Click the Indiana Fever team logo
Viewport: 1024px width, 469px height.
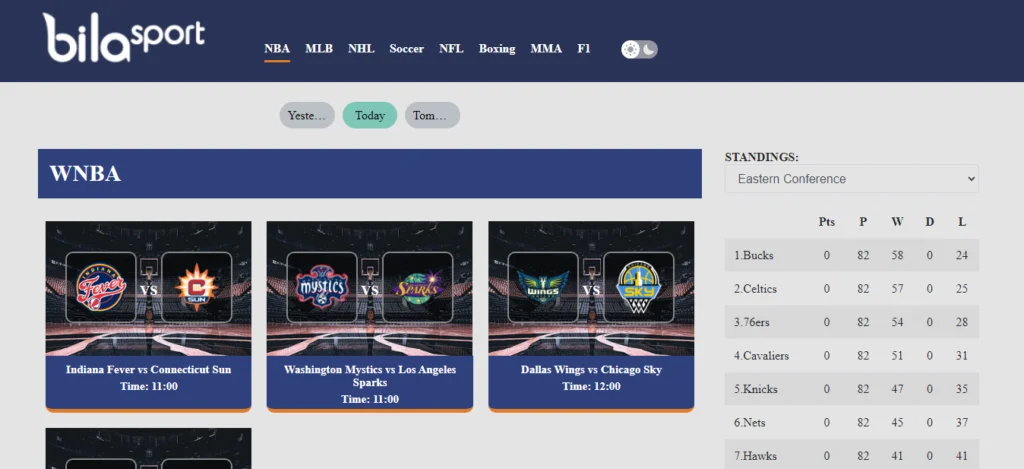(x=101, y=287)
